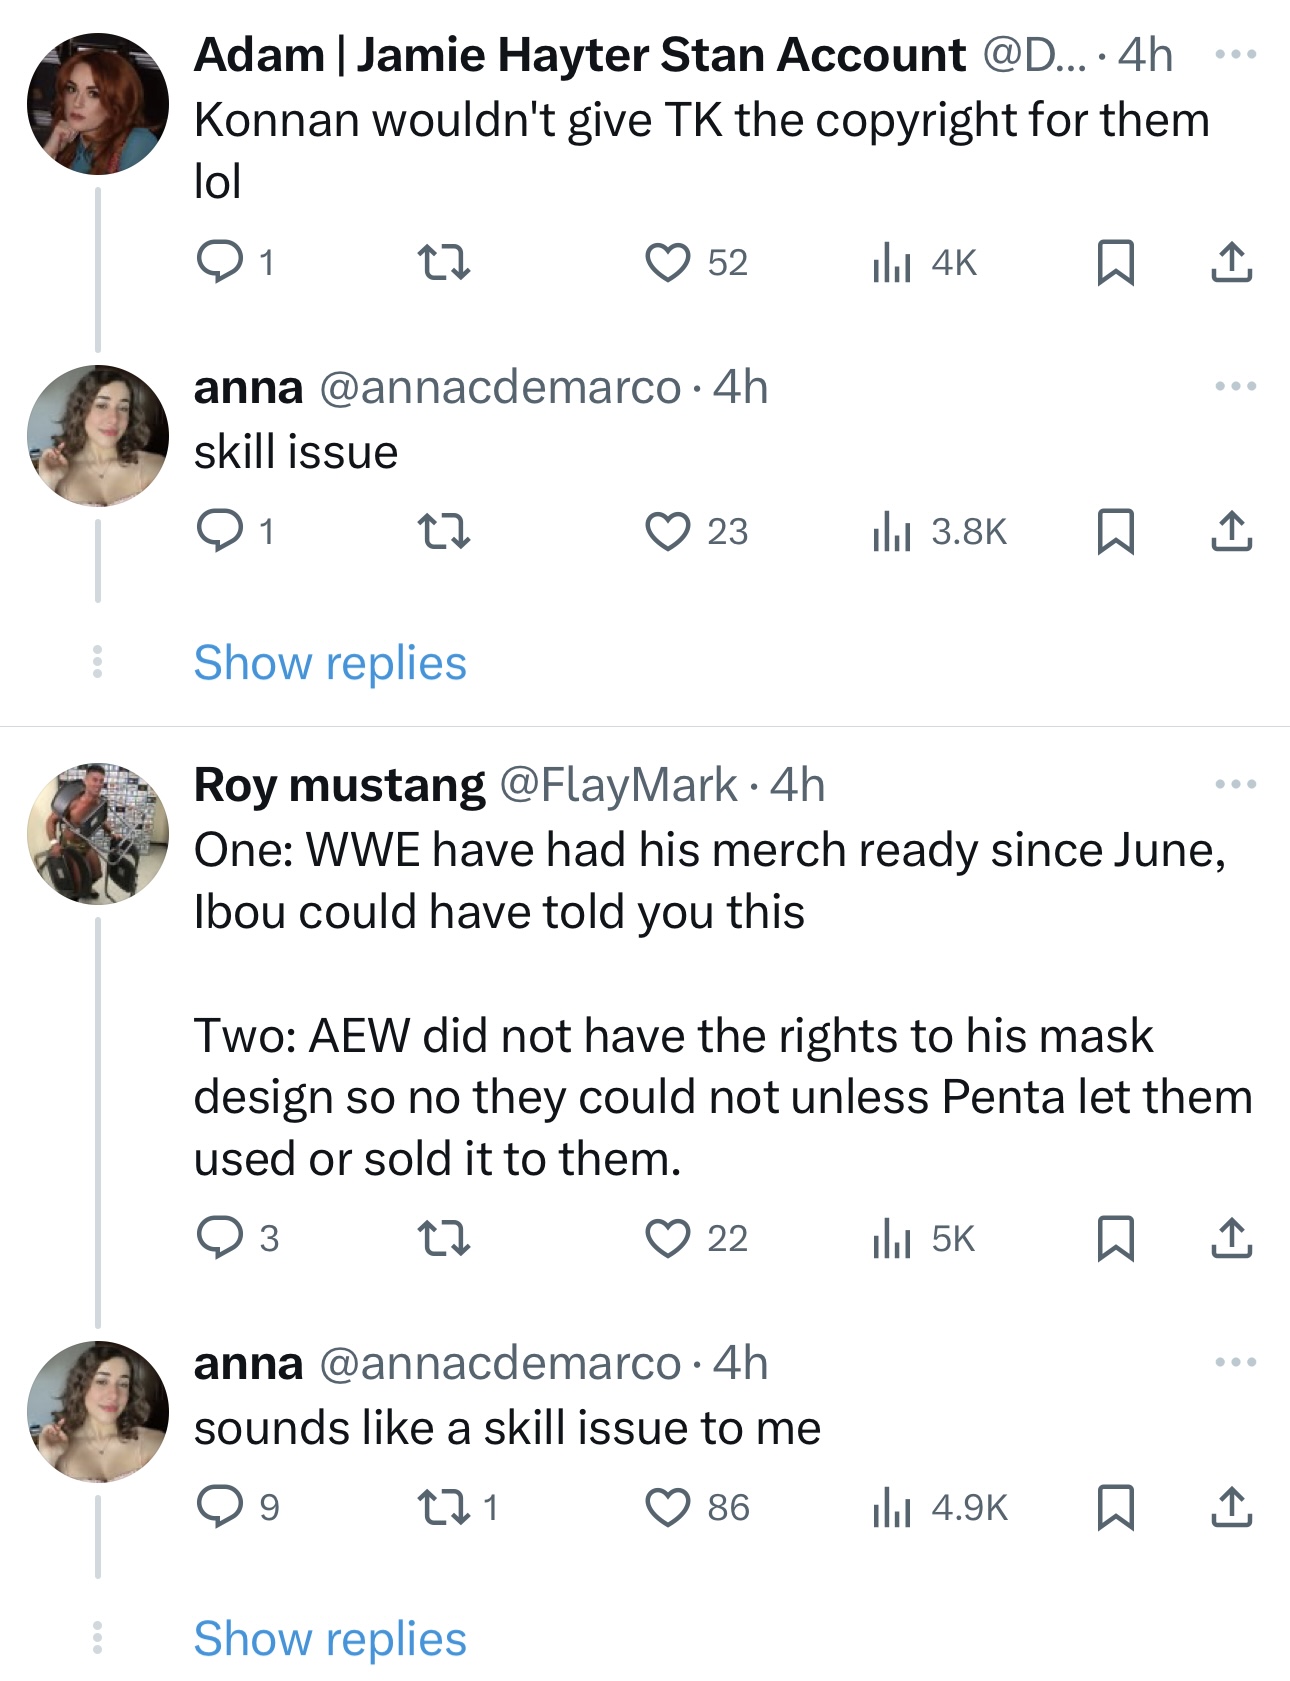Reply to Adam's Konnan copyright tweet
Screen dimensions: 1290x1681
pos(219,262)
